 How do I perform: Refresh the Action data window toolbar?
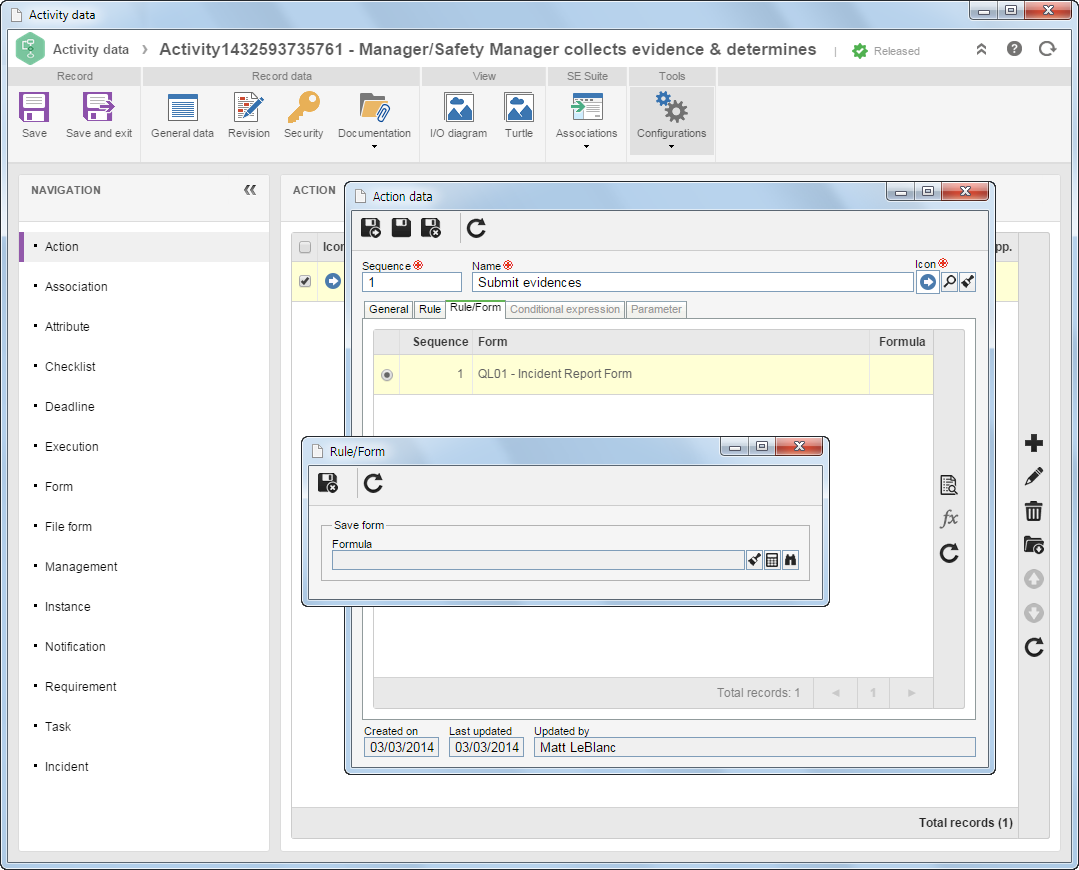tap(476, 228)
